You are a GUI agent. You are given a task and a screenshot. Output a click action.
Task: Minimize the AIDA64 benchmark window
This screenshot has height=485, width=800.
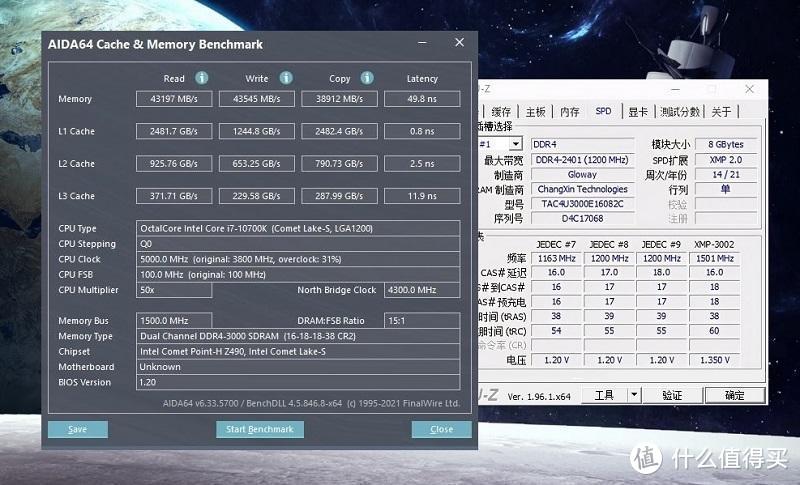(422, 43)
